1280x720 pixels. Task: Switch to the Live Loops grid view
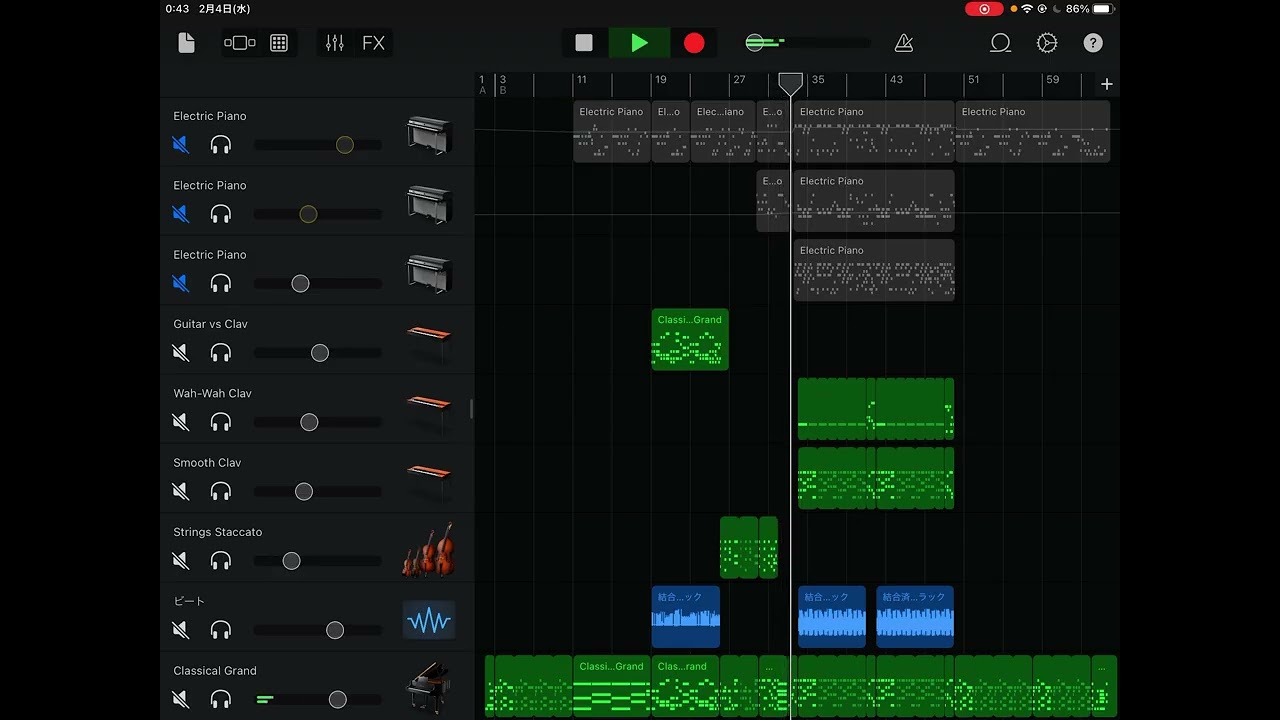279,43
